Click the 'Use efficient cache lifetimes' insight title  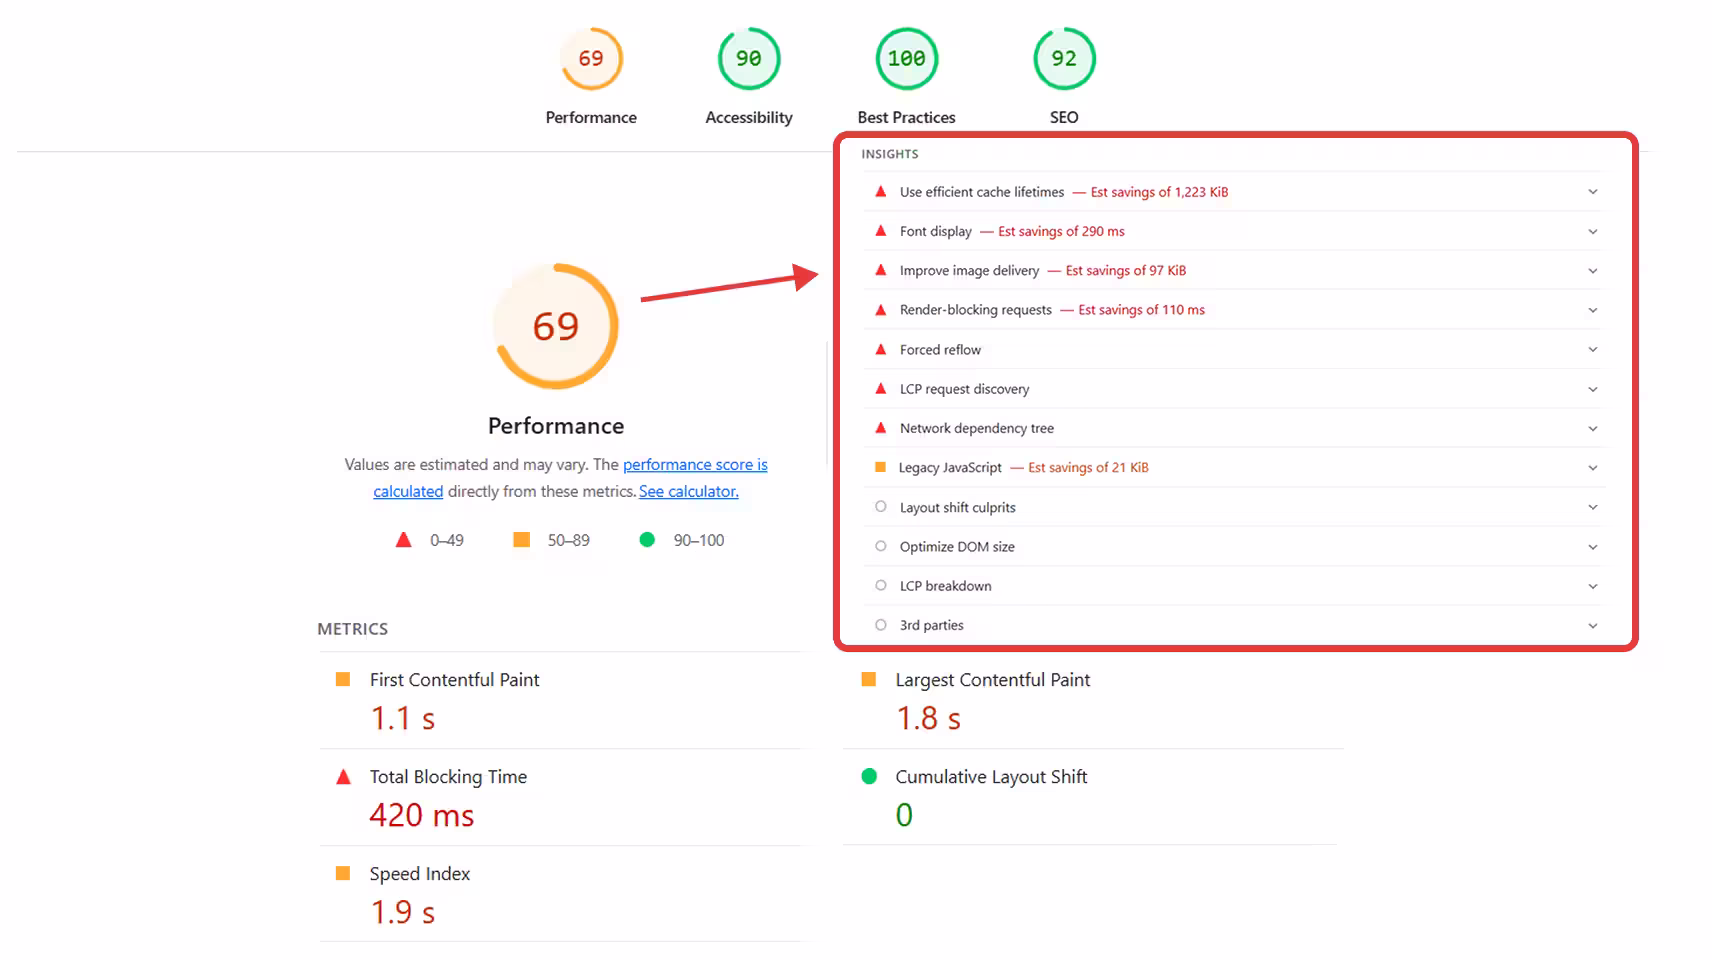point(982,192)
